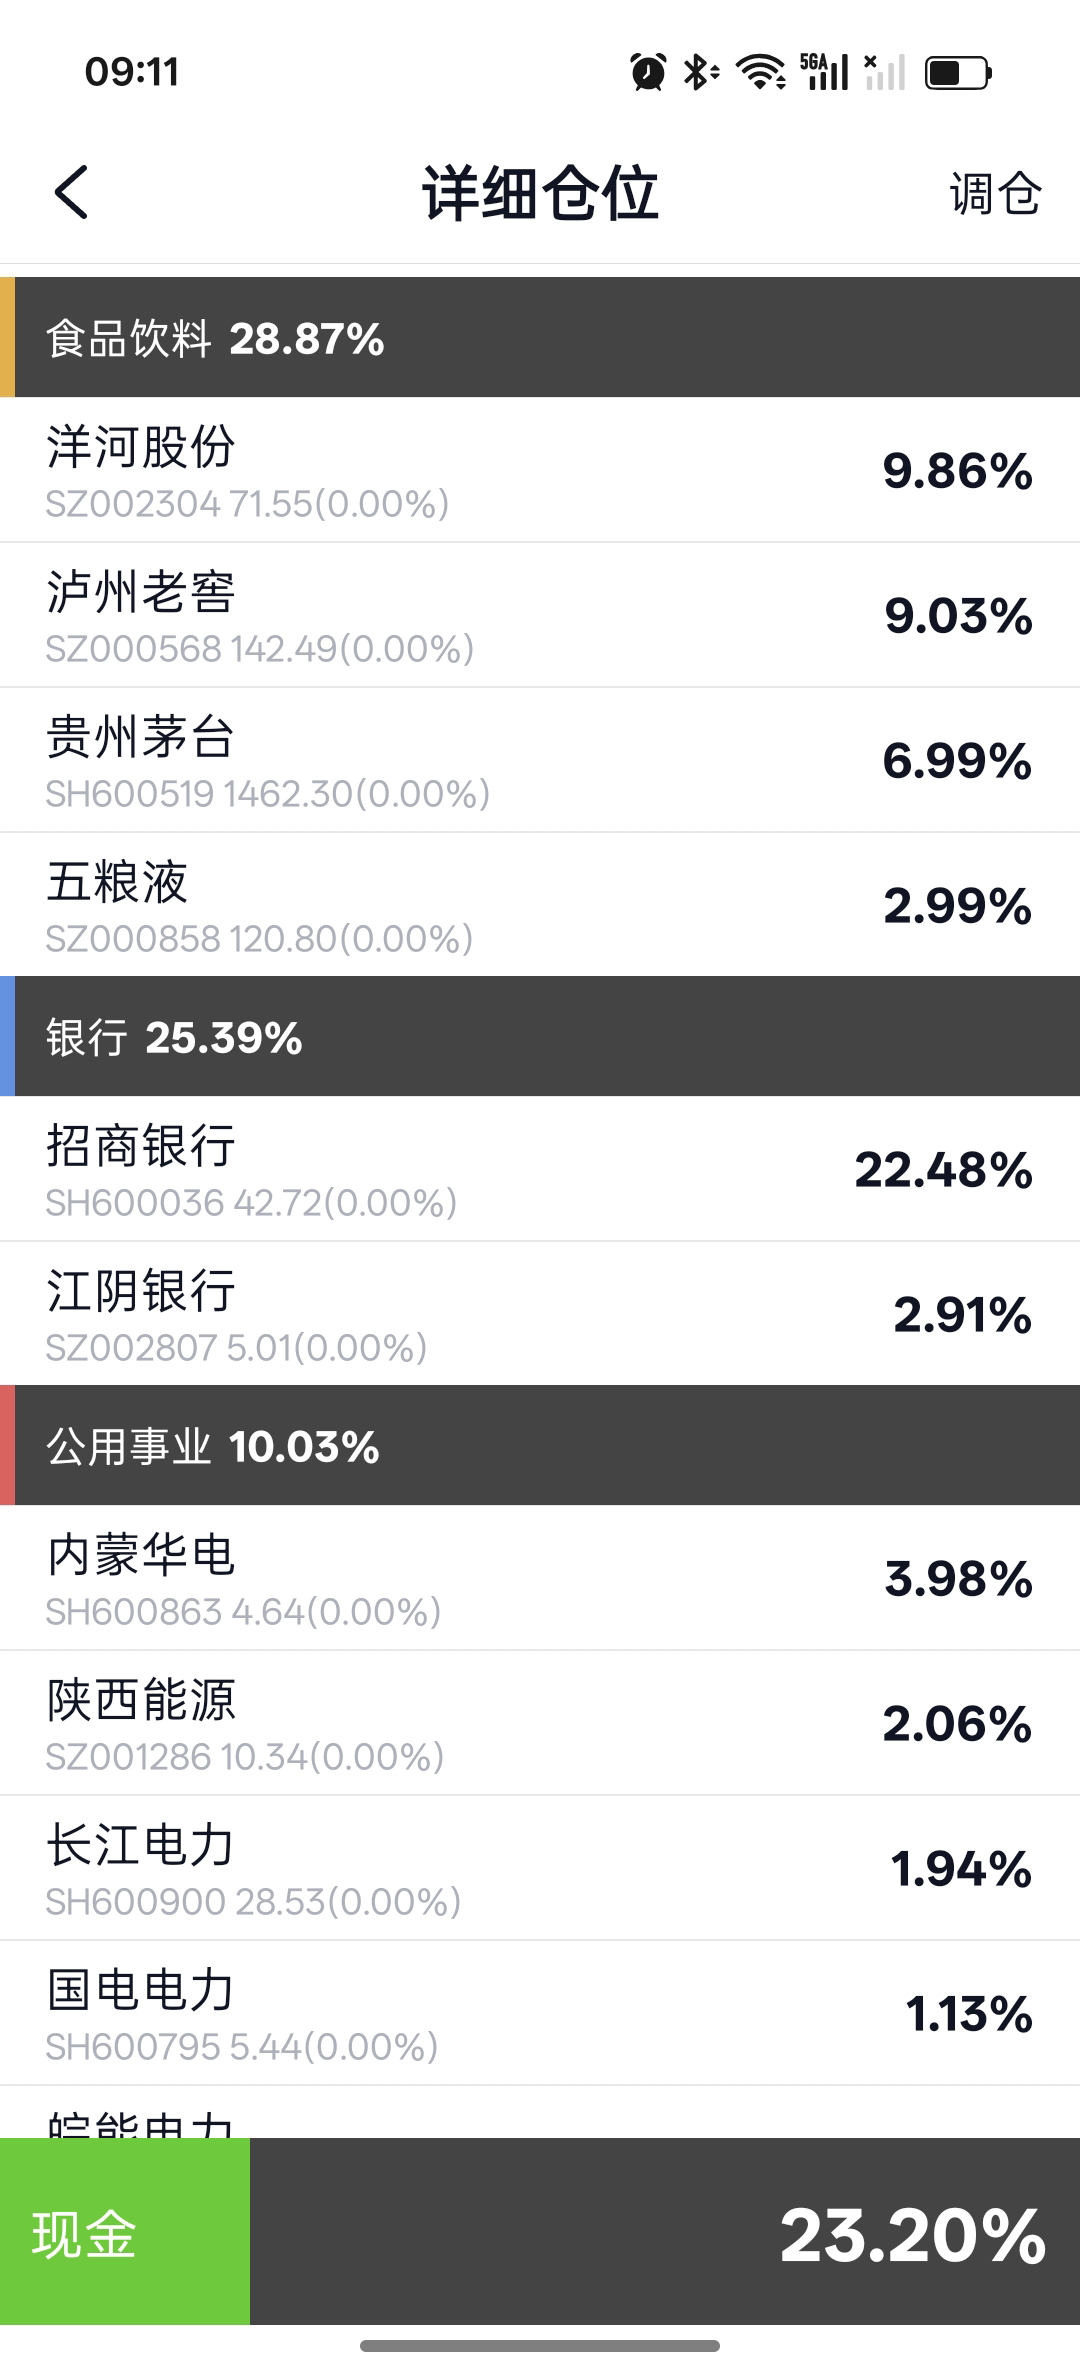Open the 调仓 rebalance button
Screen dimensions: 1080x2373
pyautogui.click(x=995, y=193)
